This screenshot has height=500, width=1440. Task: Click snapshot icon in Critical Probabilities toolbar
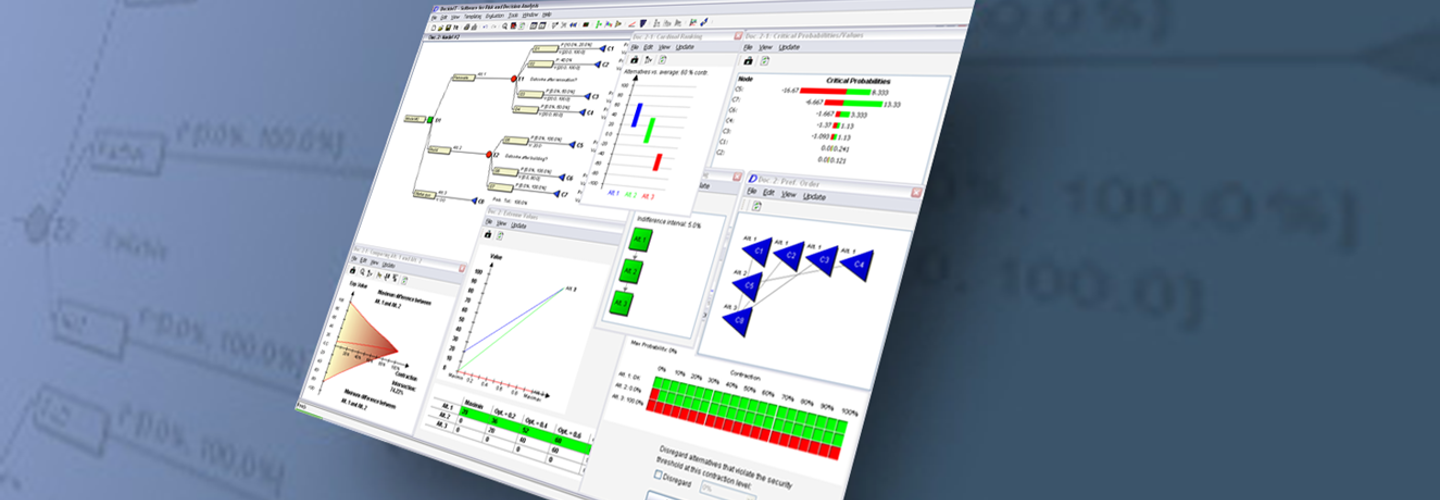click(748, 61)
